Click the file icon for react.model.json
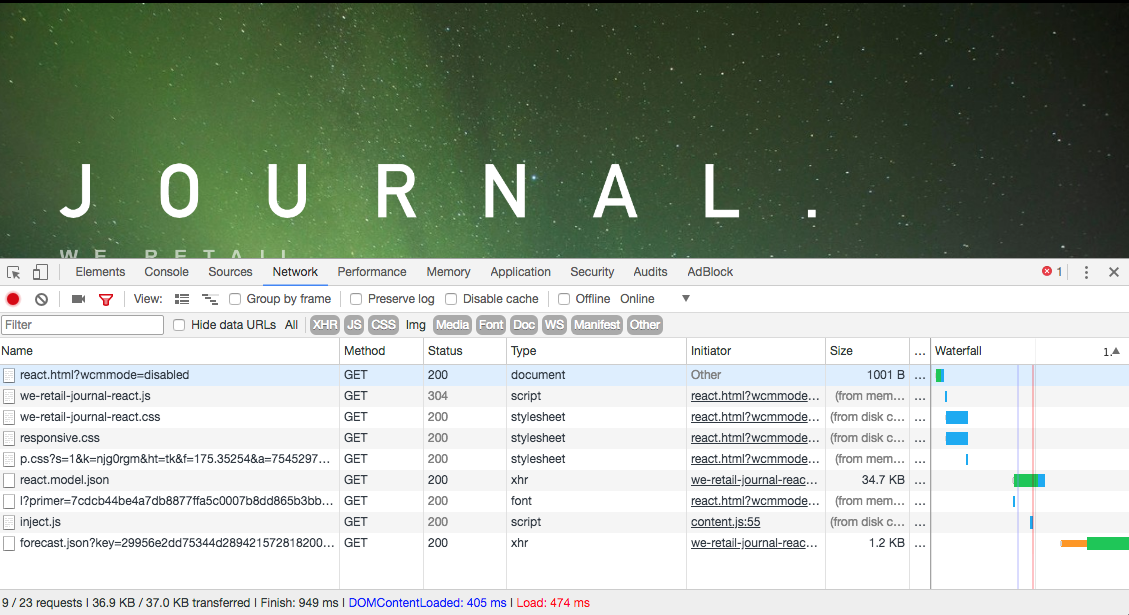The width and height of the screenshot is (1129, 615). (x=9, y=480)
